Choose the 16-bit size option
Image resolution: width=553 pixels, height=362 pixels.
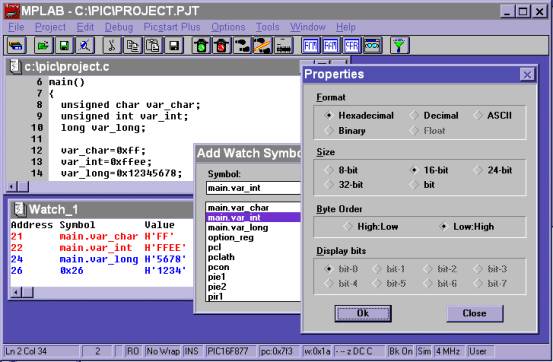coord(429,170)
